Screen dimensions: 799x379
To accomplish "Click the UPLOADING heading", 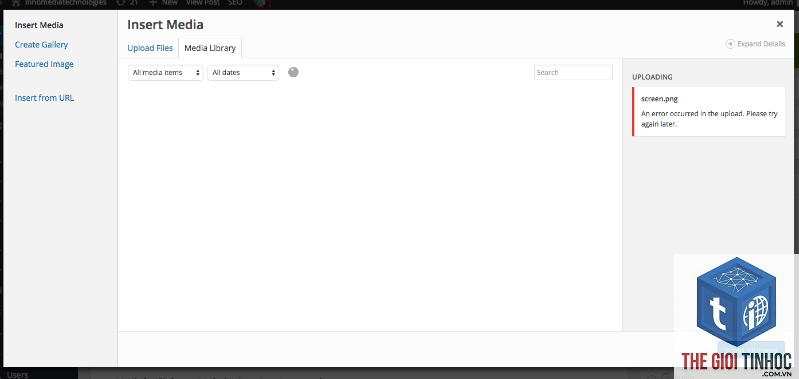I will tap(652, 77).
